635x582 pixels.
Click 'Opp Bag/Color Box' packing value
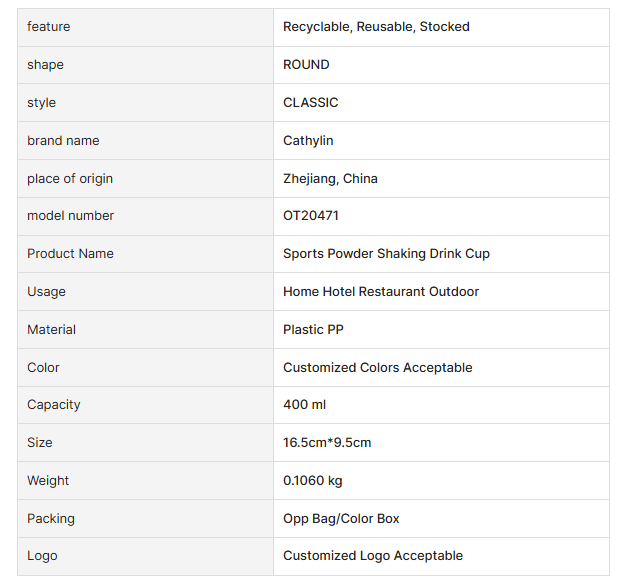click(341, 519)
